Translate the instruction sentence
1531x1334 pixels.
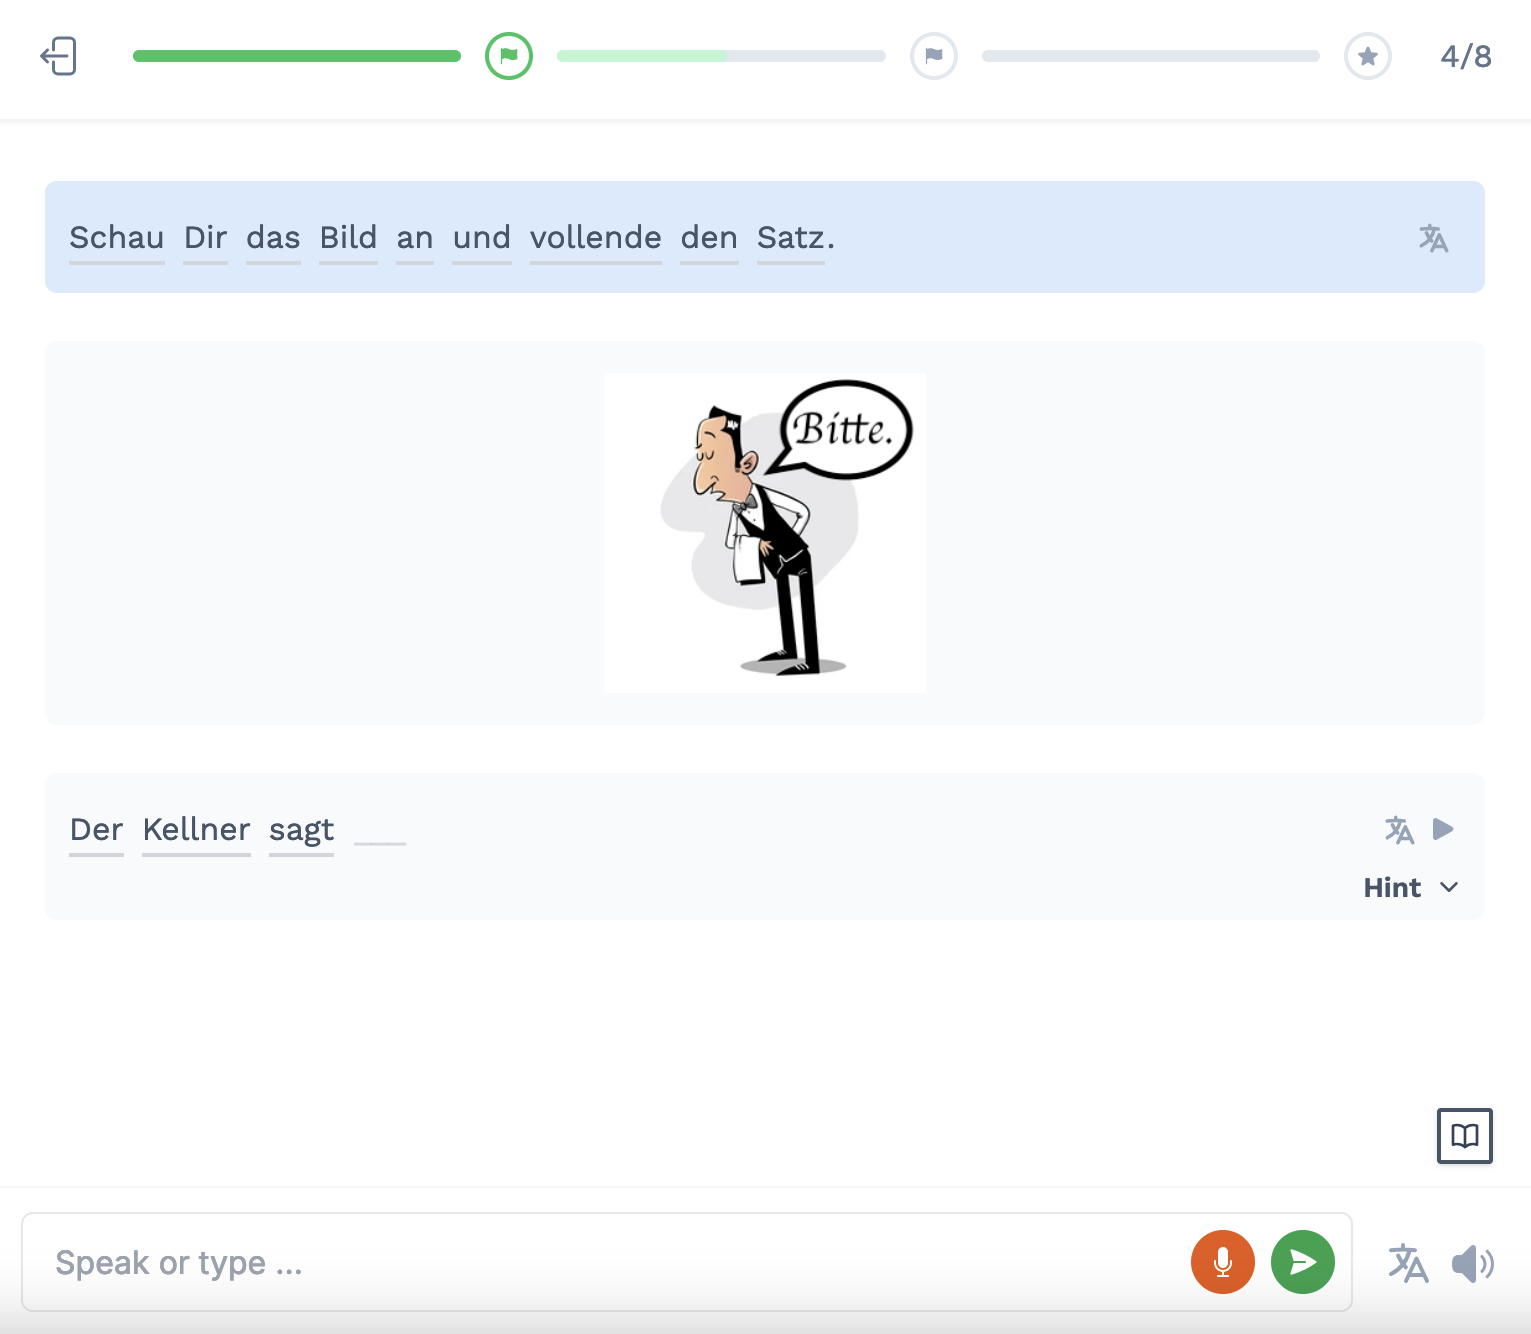tap(1433, 238)
